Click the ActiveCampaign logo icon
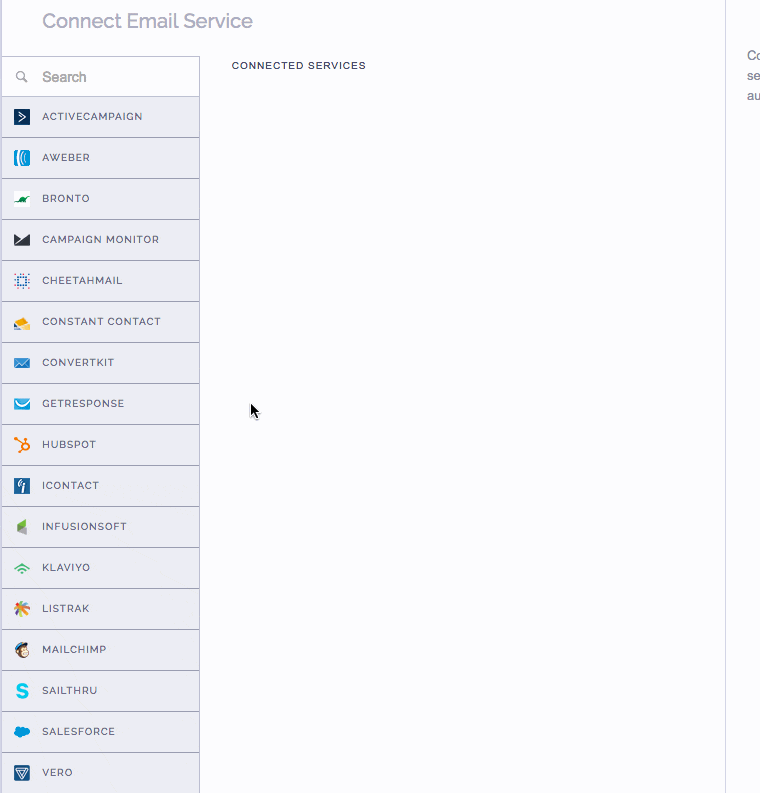This screenshot has width=760, height=793. (x=22, y=117)
